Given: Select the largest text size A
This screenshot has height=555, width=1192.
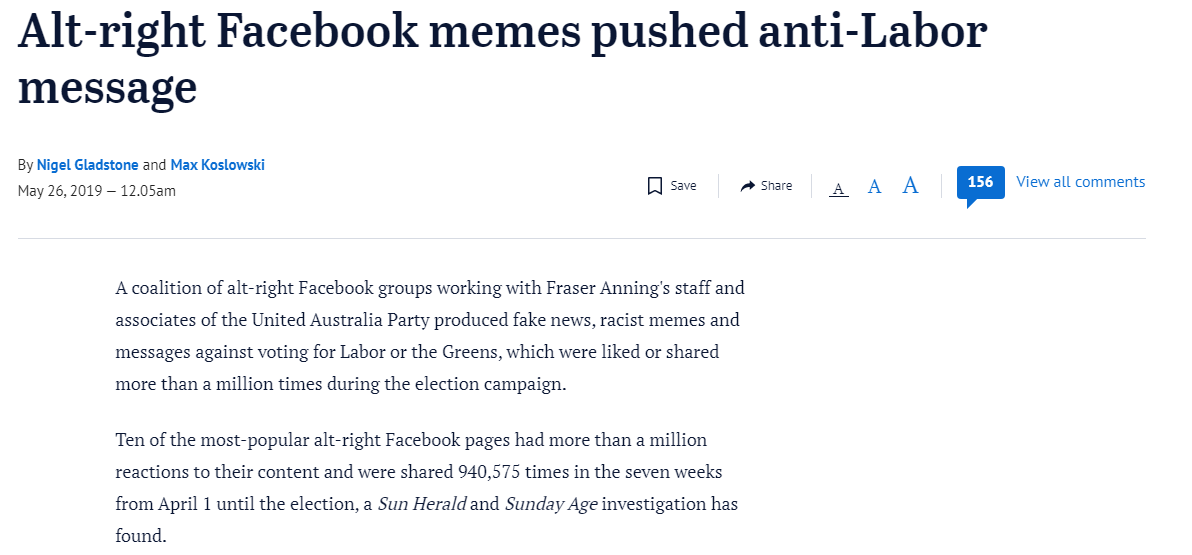Looking at the screenshot, I should pyautogui.click(x=910, y=185).
